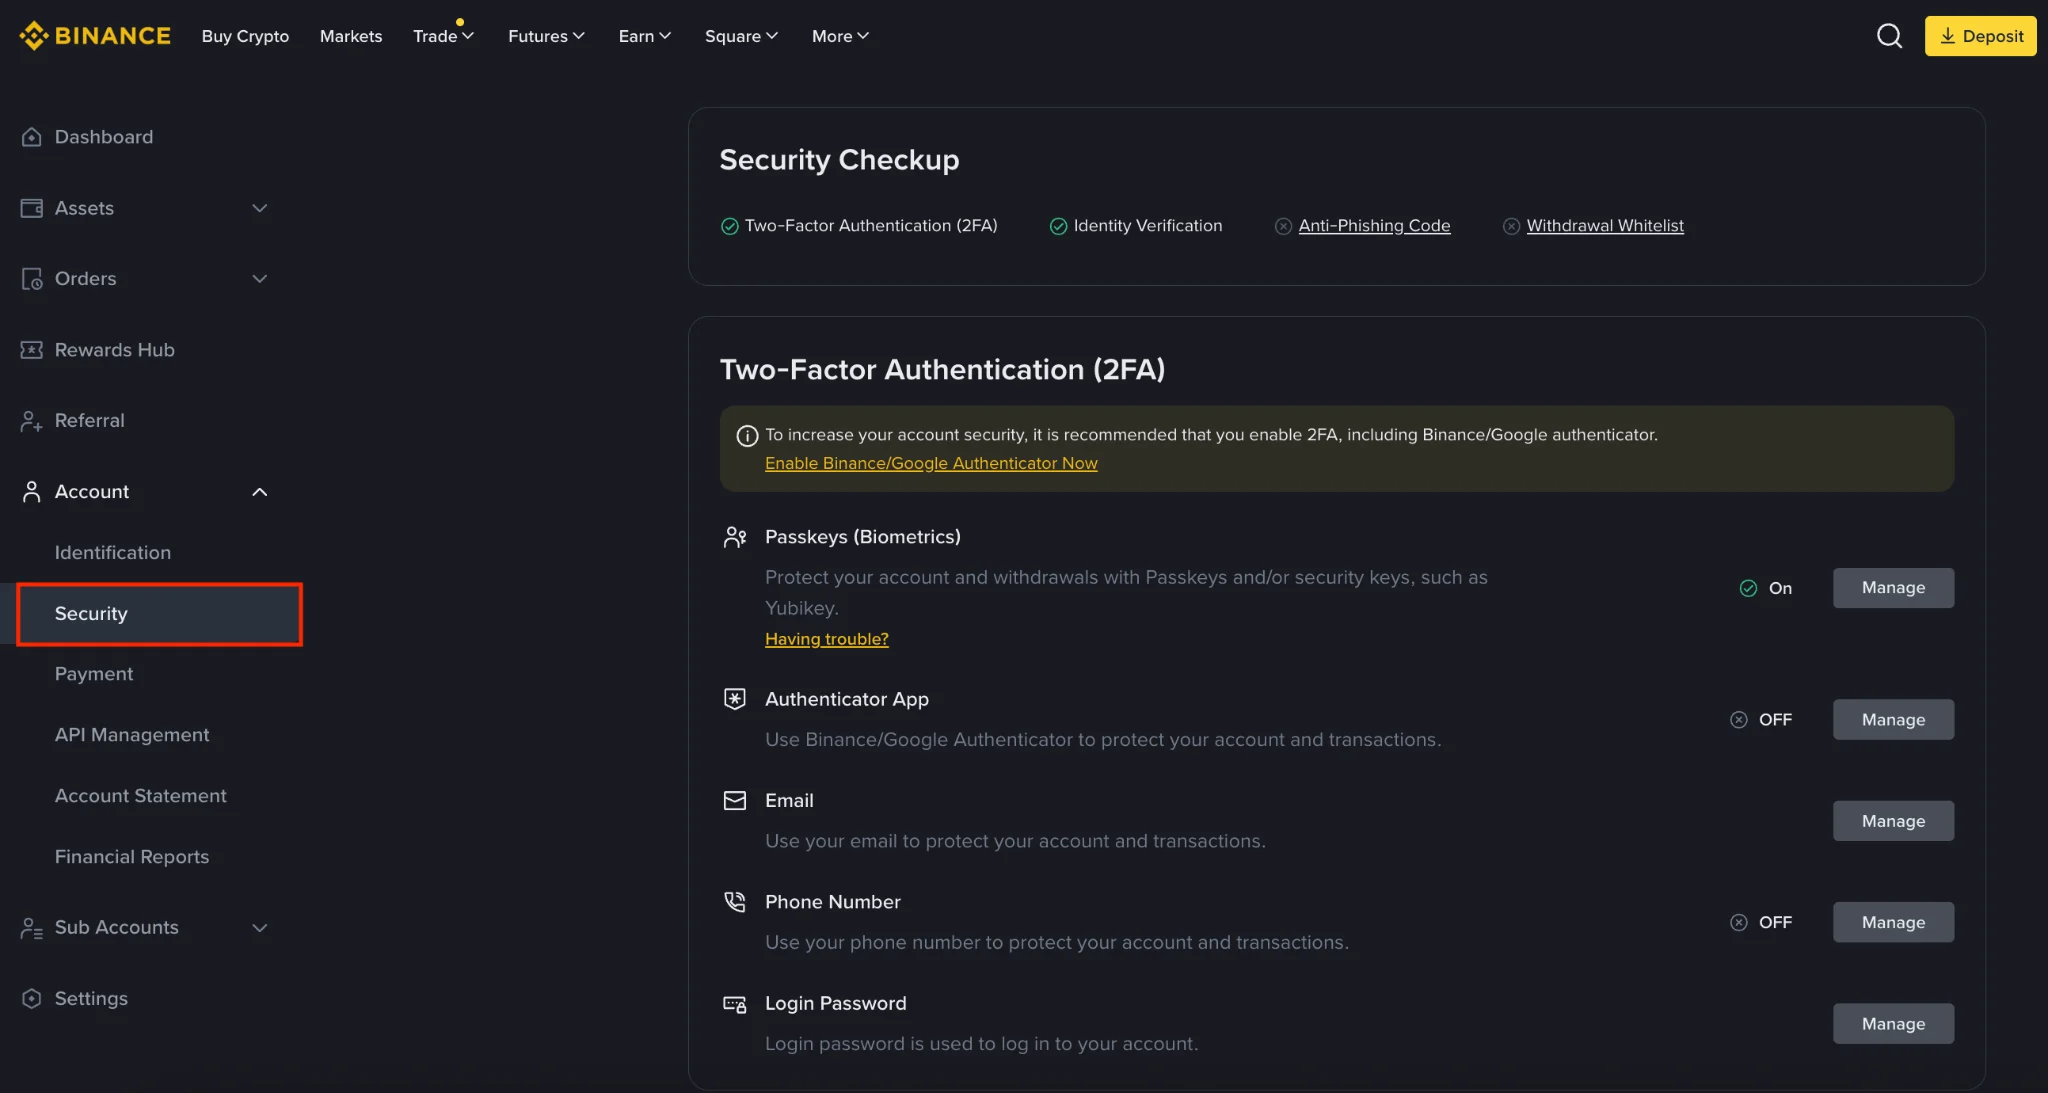Click the Sub Accounts icon
Image resolution: width=2048 pixels, height=1093 pixels.
pyautogui.click(x=32, y=928)
